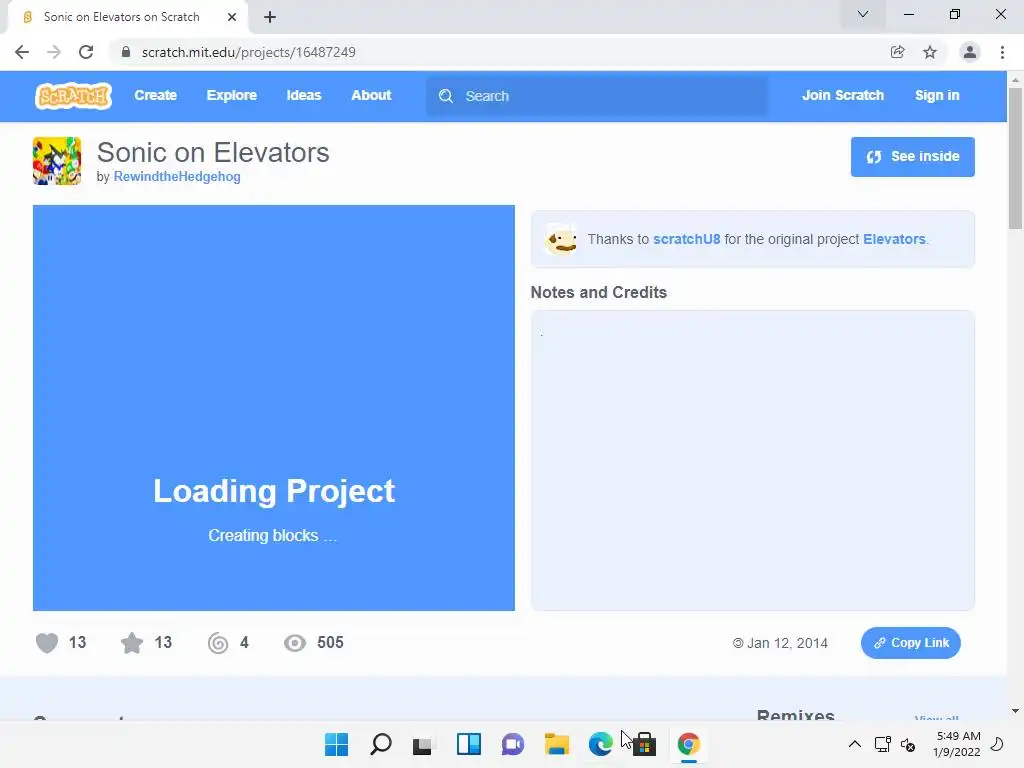Click the Search input field

[597, 96]
